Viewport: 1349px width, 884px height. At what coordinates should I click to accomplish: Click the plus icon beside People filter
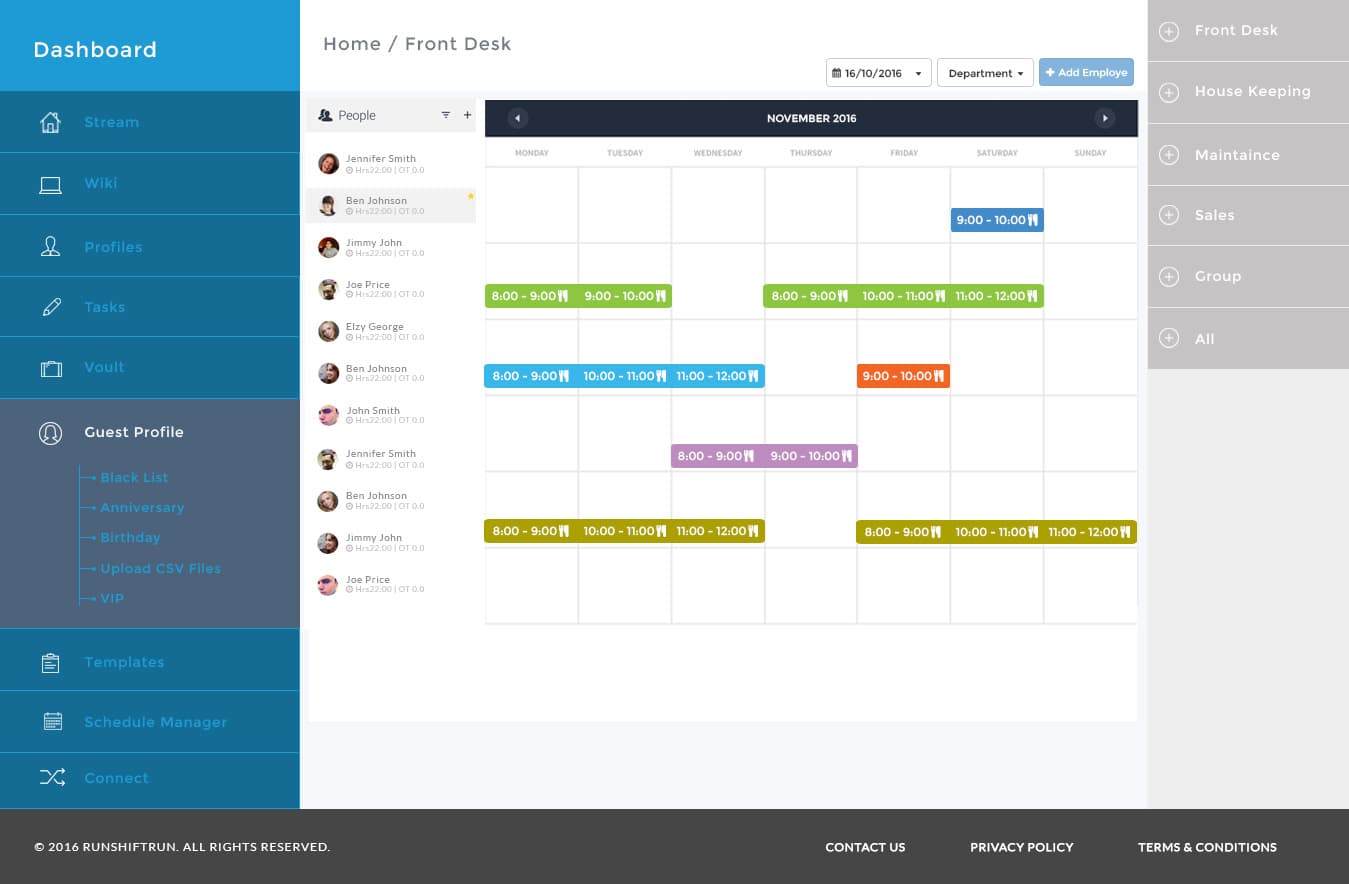click(467, 116)
